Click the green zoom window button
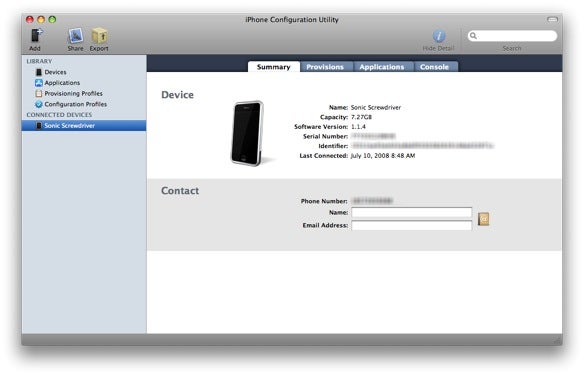584x375 pixels. [x=52, y=19]
